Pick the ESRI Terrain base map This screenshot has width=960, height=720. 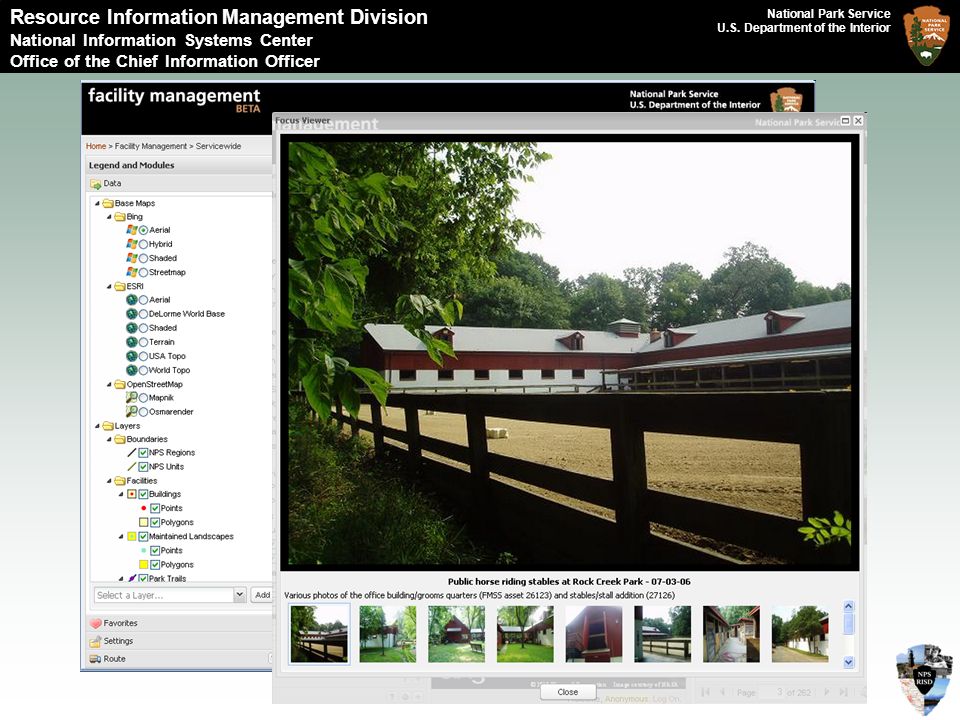point(143,342)
